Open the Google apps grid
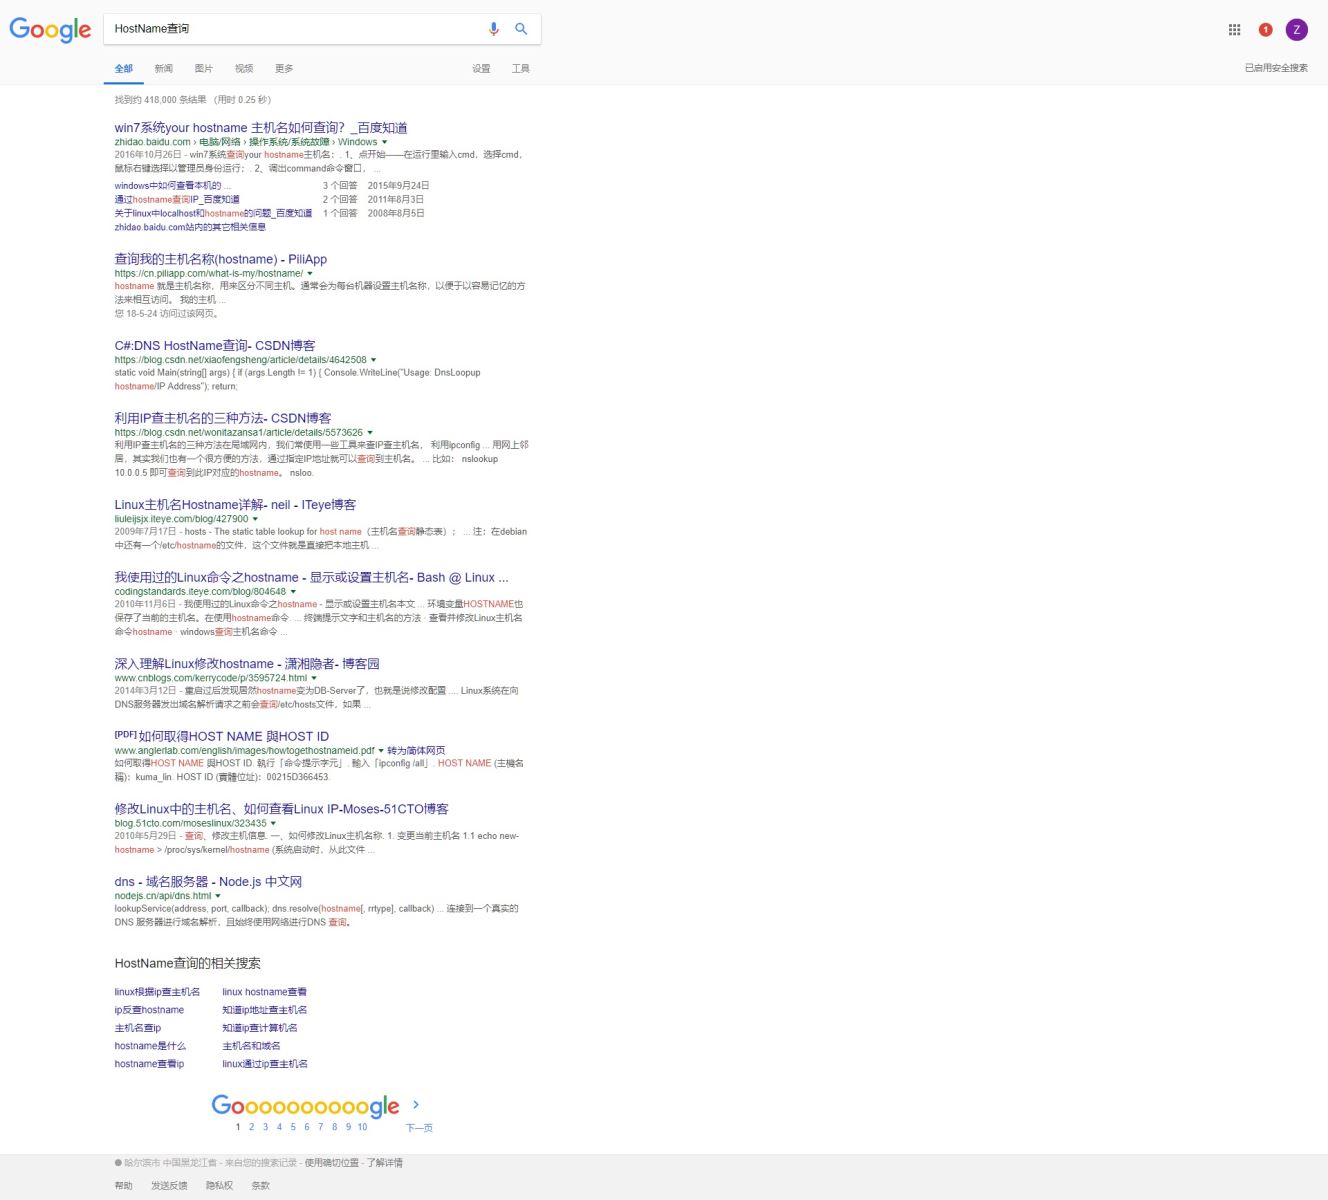1328x1200 pixels. tap(1234, 30)
